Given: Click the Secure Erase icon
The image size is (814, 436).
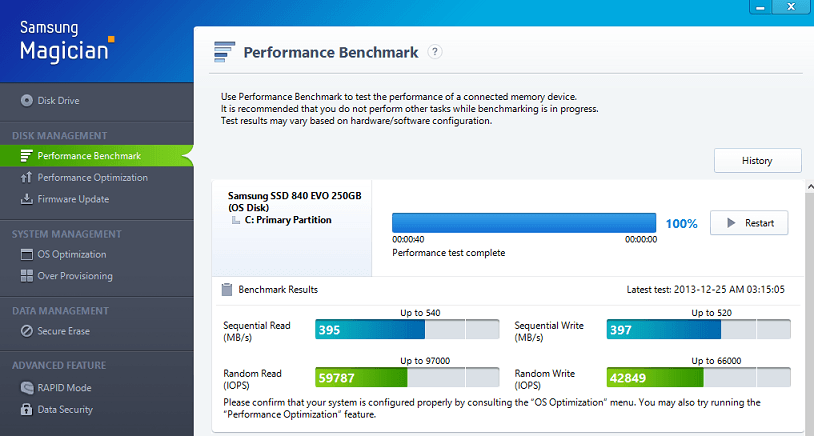Looking at the screenshot, I should coord(28,331).
